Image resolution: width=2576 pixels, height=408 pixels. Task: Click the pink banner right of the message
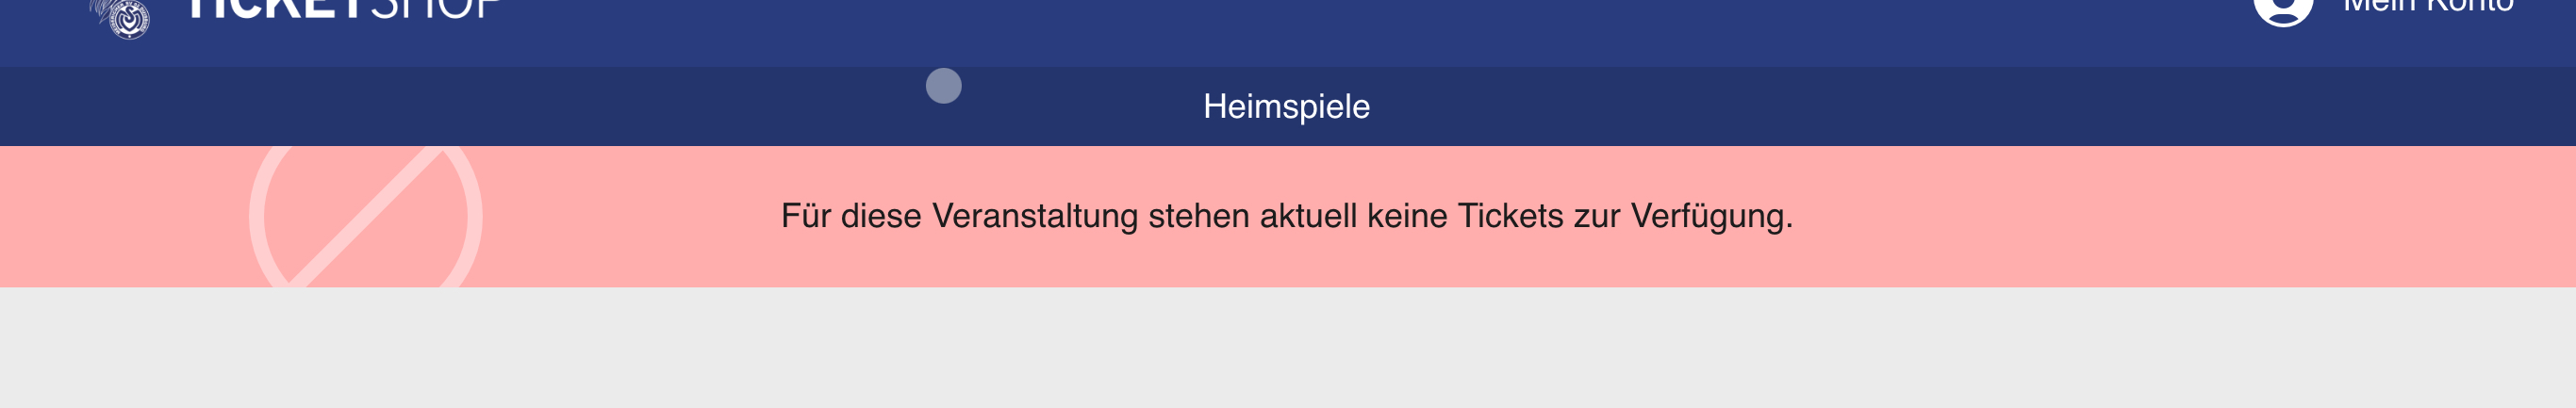coord(2150,216)
